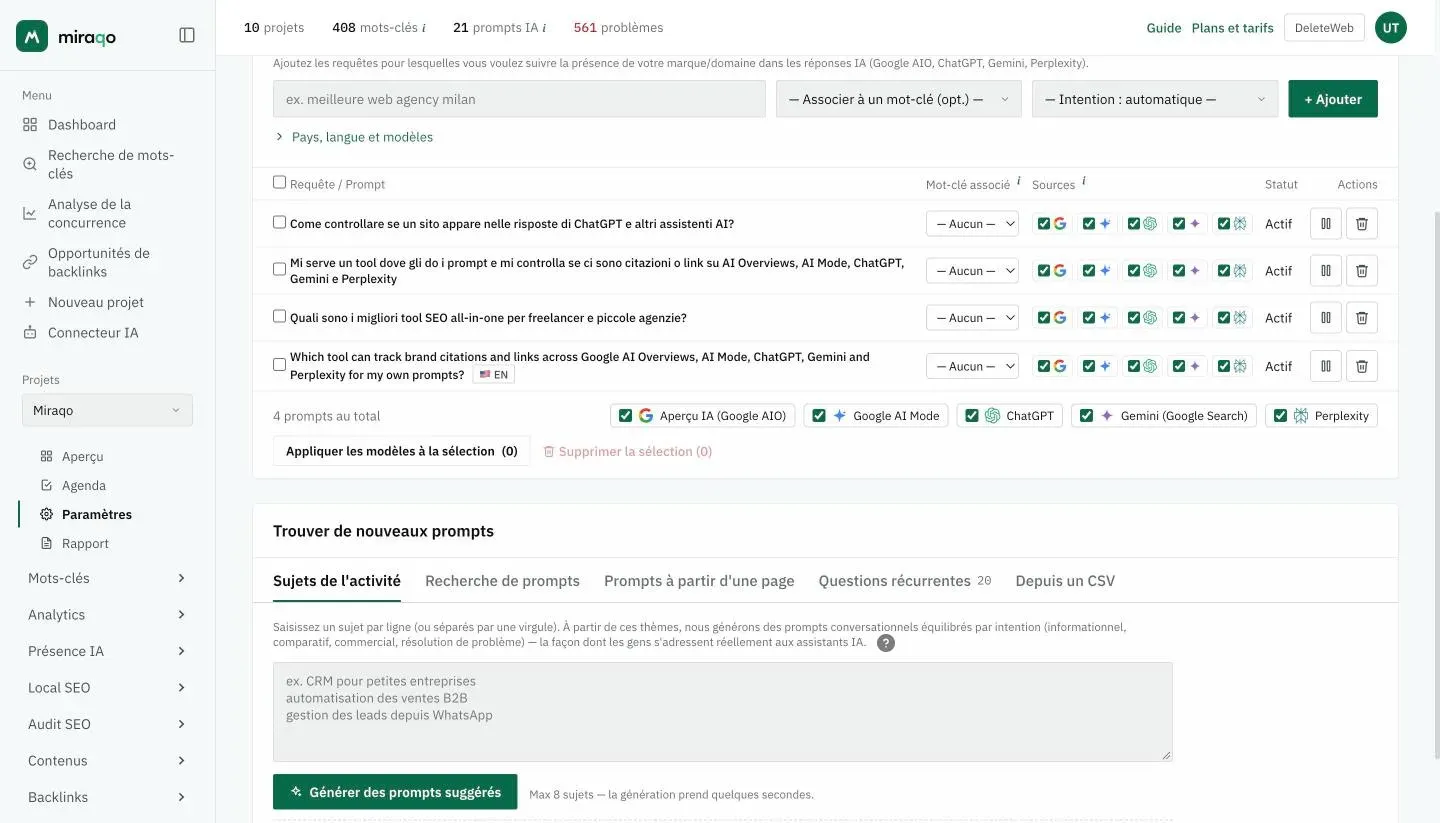
Task: Click the activity subjects textarea
Action: point(723,712)
